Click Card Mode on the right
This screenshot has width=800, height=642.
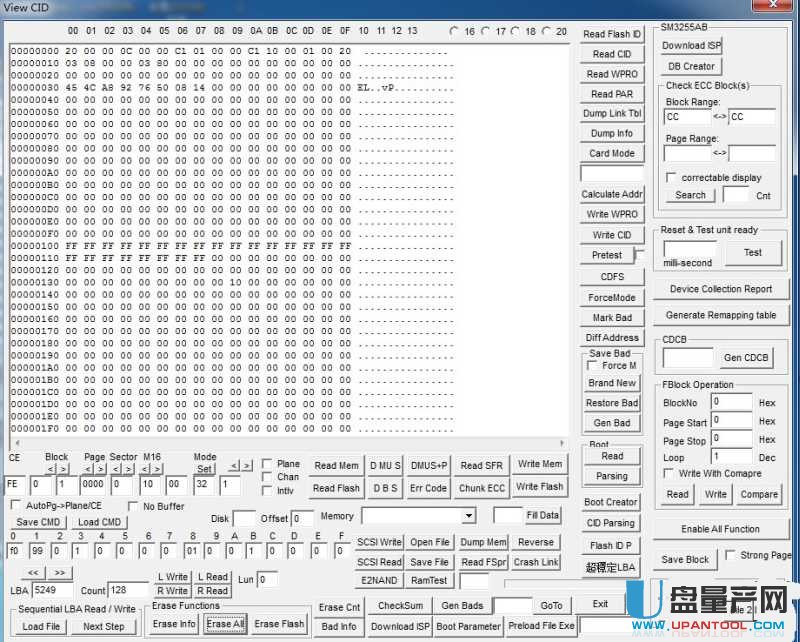coord(611,153)
